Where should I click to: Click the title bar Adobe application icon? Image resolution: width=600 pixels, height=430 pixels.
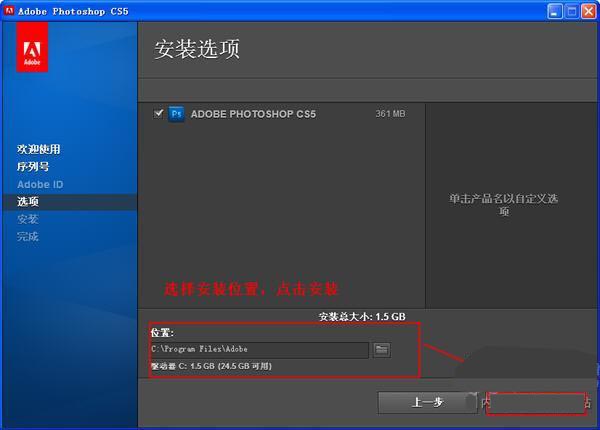pos(9,11)
